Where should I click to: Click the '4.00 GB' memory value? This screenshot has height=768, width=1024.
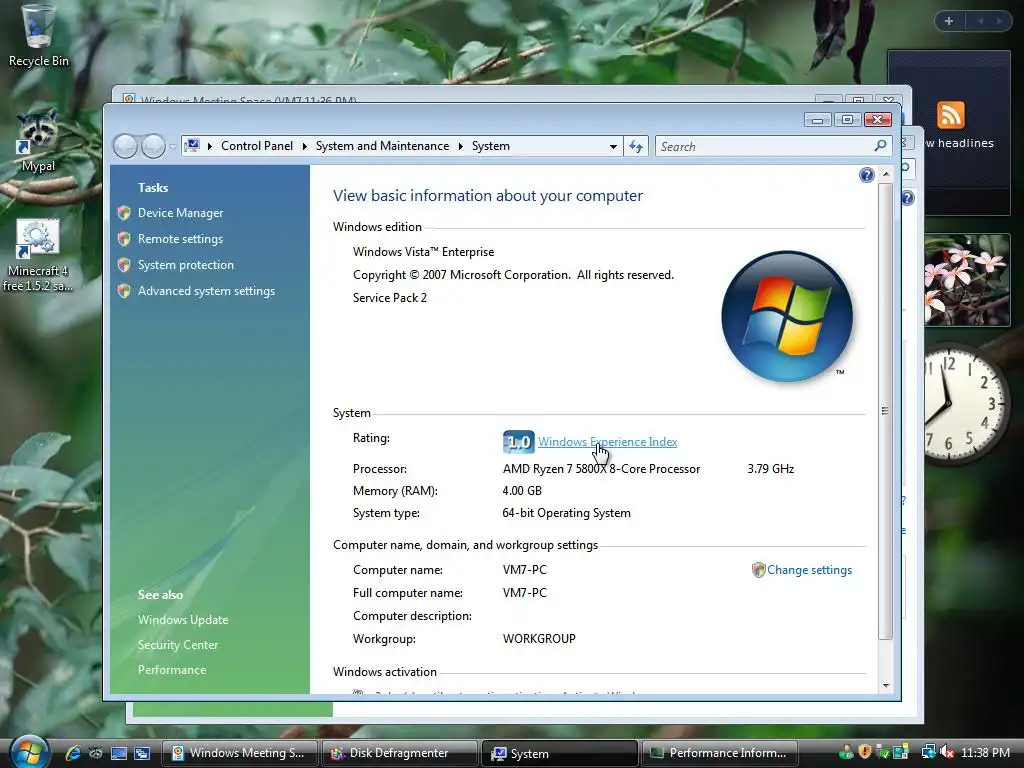pos(522,491)
